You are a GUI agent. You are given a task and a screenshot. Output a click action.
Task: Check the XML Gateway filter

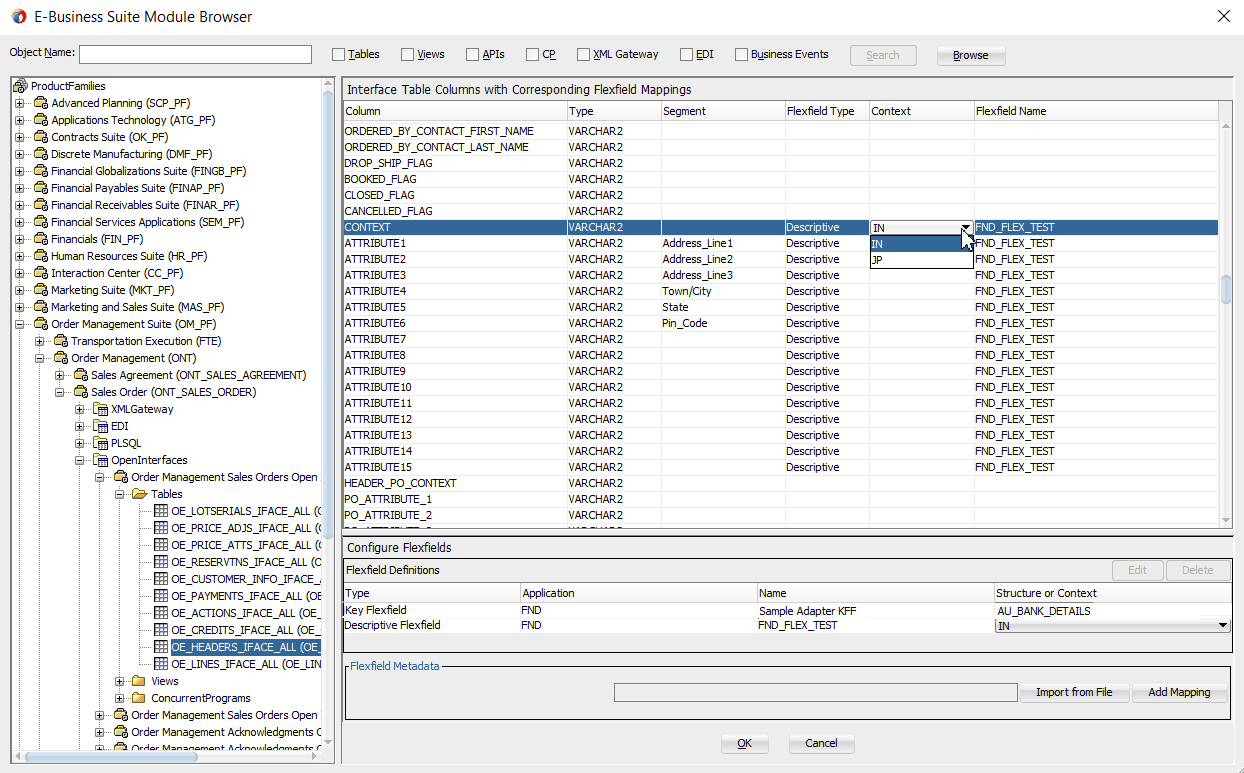[x=583, y=55]
